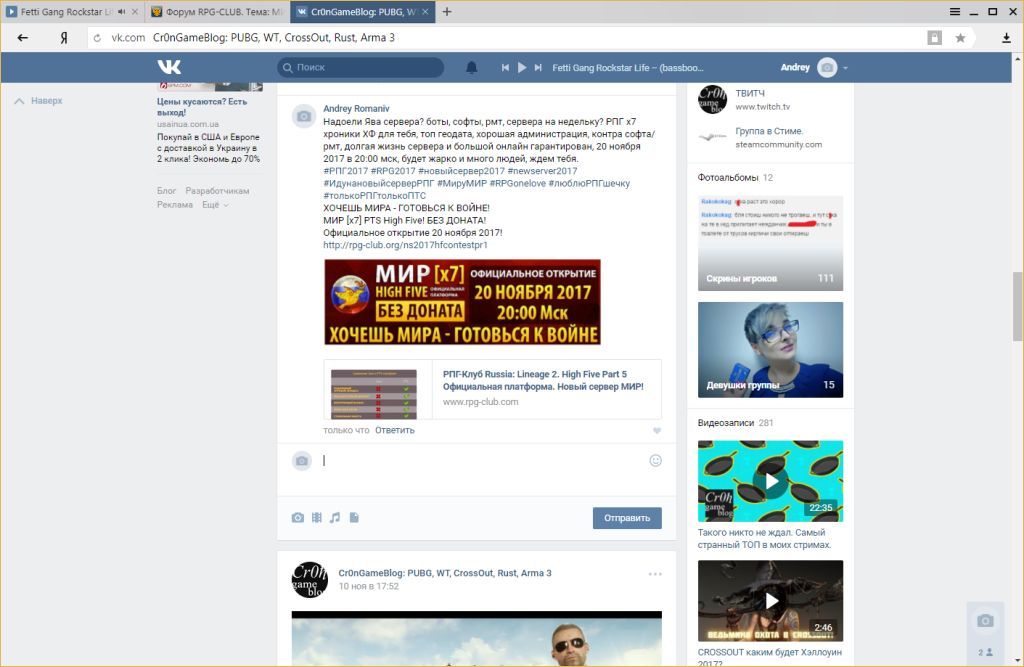The height and width of the screenshot is (667, 1024).
Task: Click now-playing title Fetti Gang Rockstar Life
Action: 628,67
